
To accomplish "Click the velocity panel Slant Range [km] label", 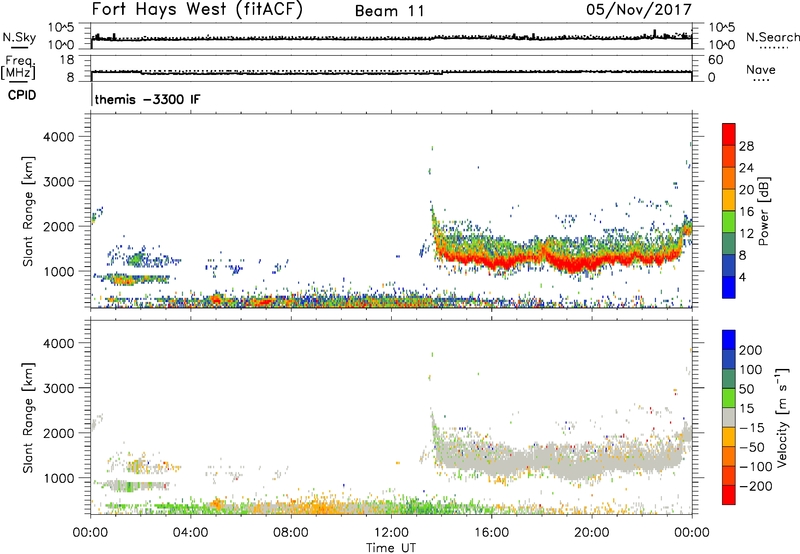I will point(28,417).
